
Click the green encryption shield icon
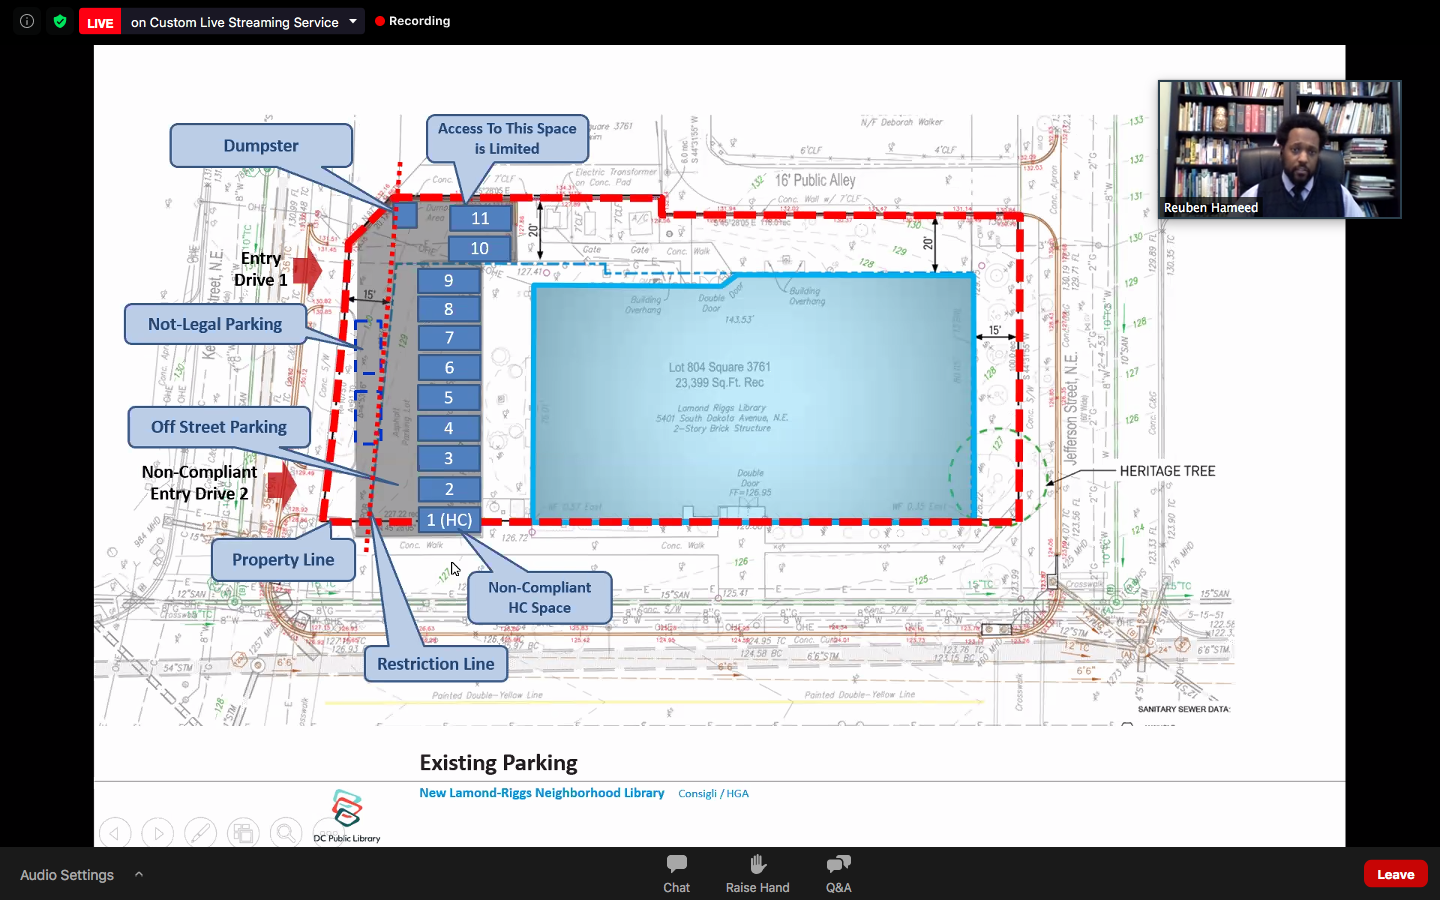[60, 21]
